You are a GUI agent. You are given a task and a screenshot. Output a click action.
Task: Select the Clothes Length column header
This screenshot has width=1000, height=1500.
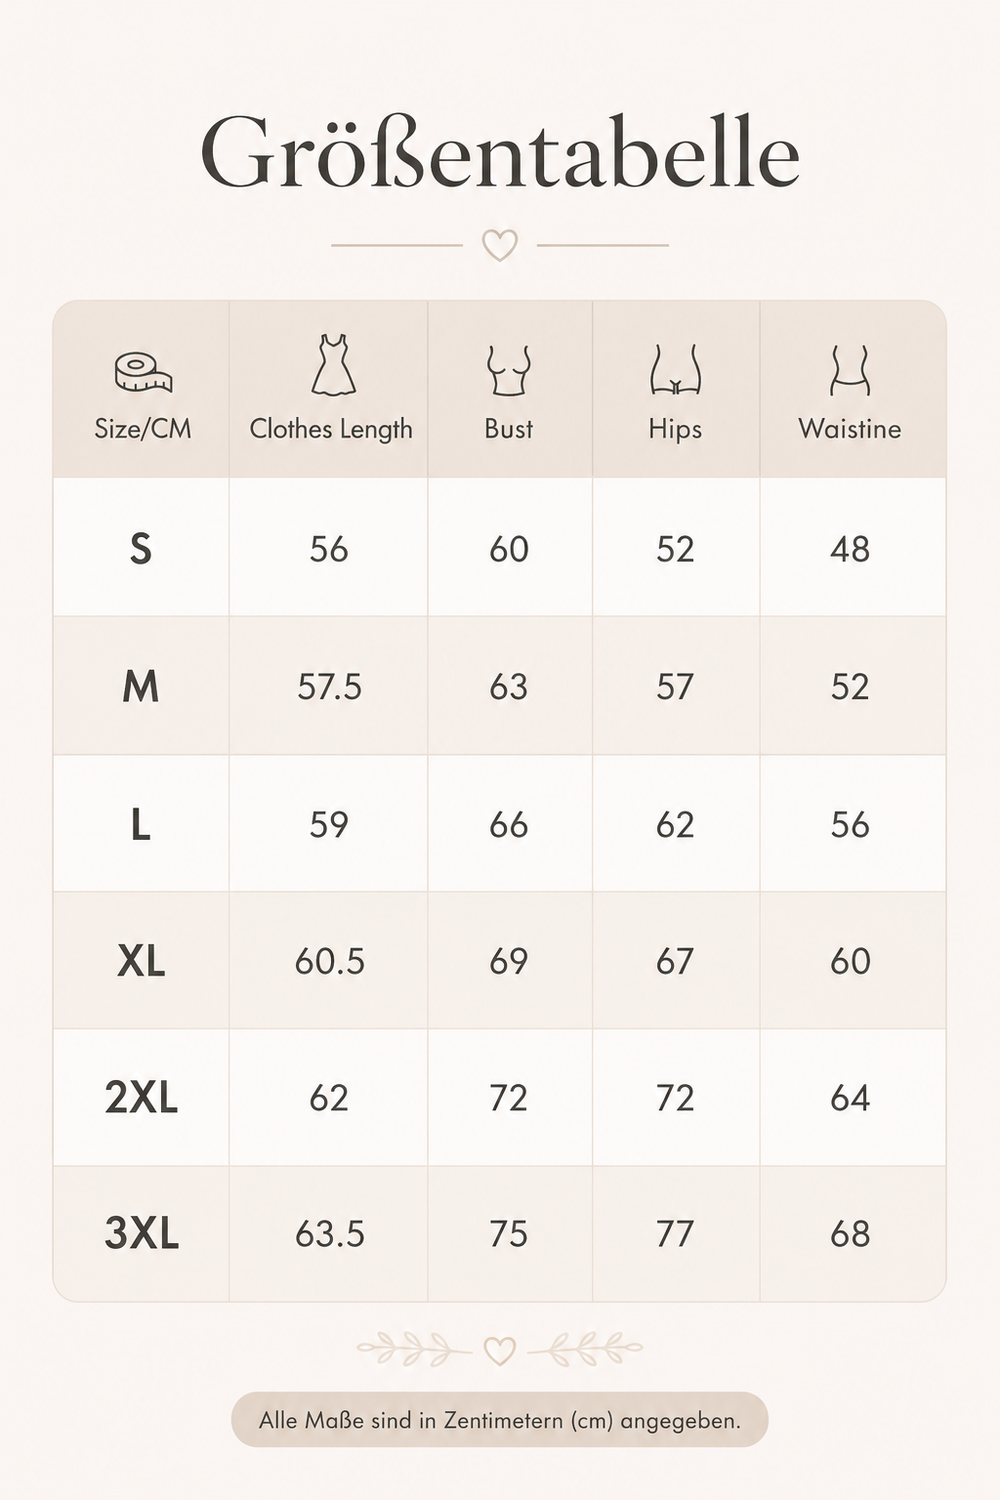(x=331, y=429)
